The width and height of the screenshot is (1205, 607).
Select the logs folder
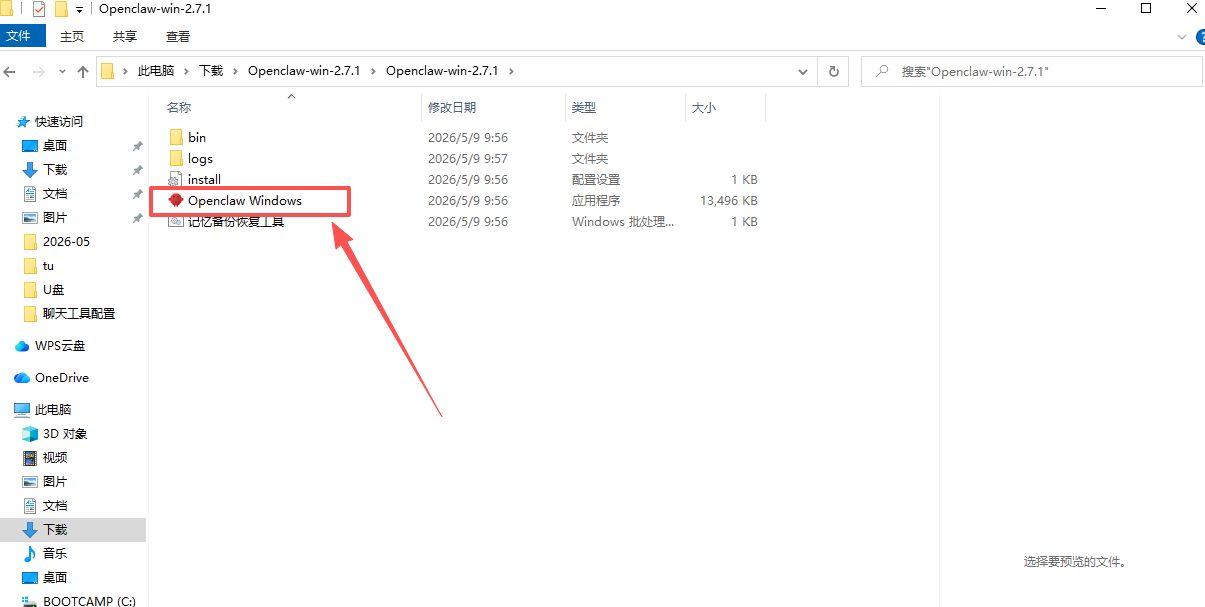click(200, 158)
